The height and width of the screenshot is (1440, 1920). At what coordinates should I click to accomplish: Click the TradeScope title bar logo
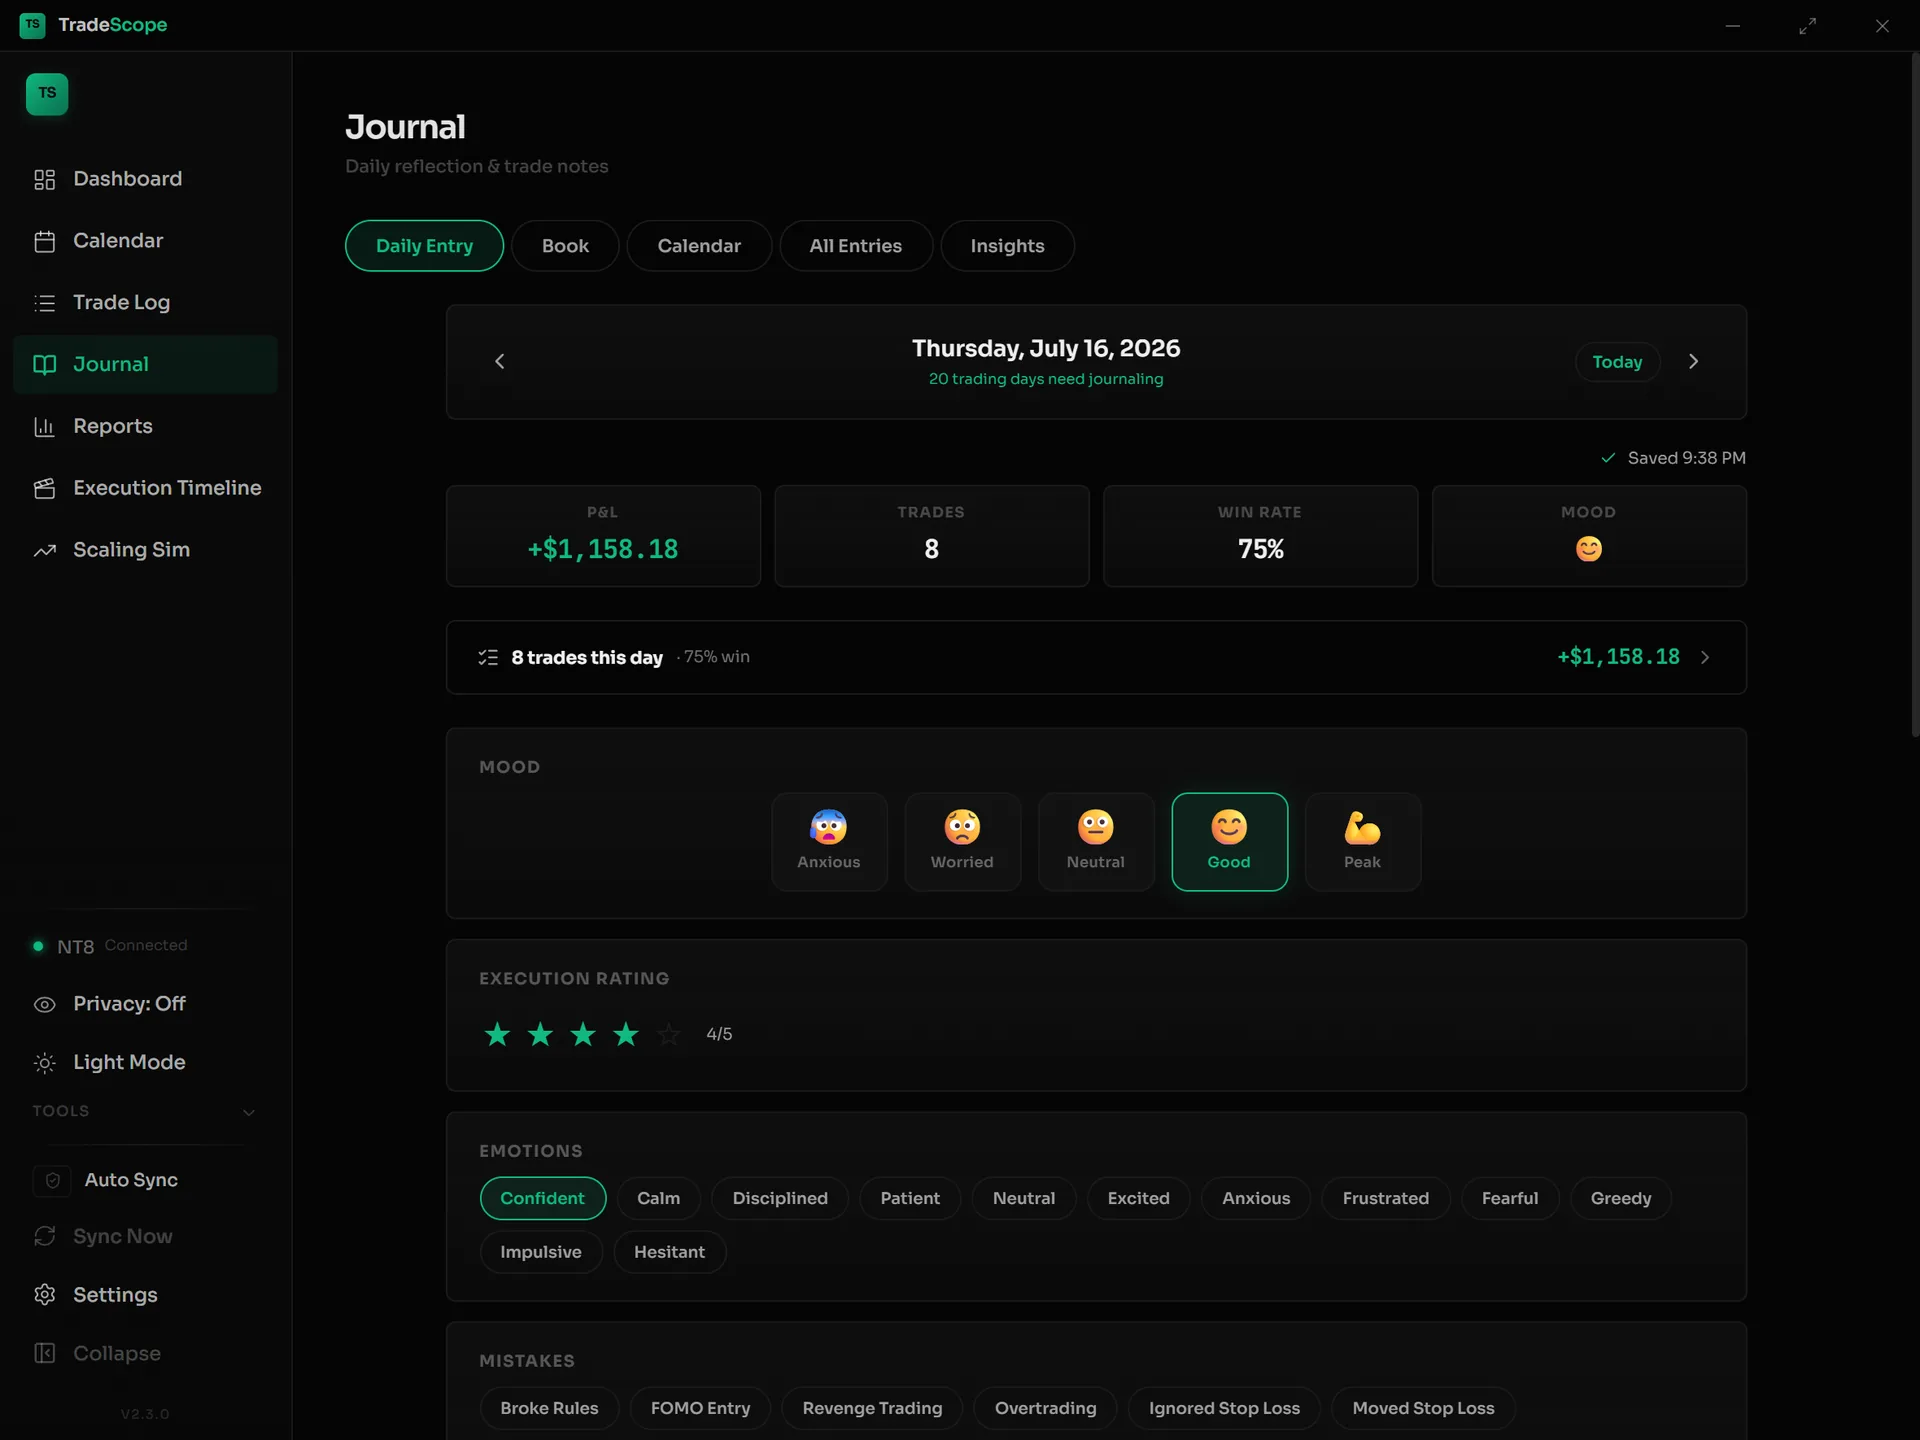[x=32, y=25]
